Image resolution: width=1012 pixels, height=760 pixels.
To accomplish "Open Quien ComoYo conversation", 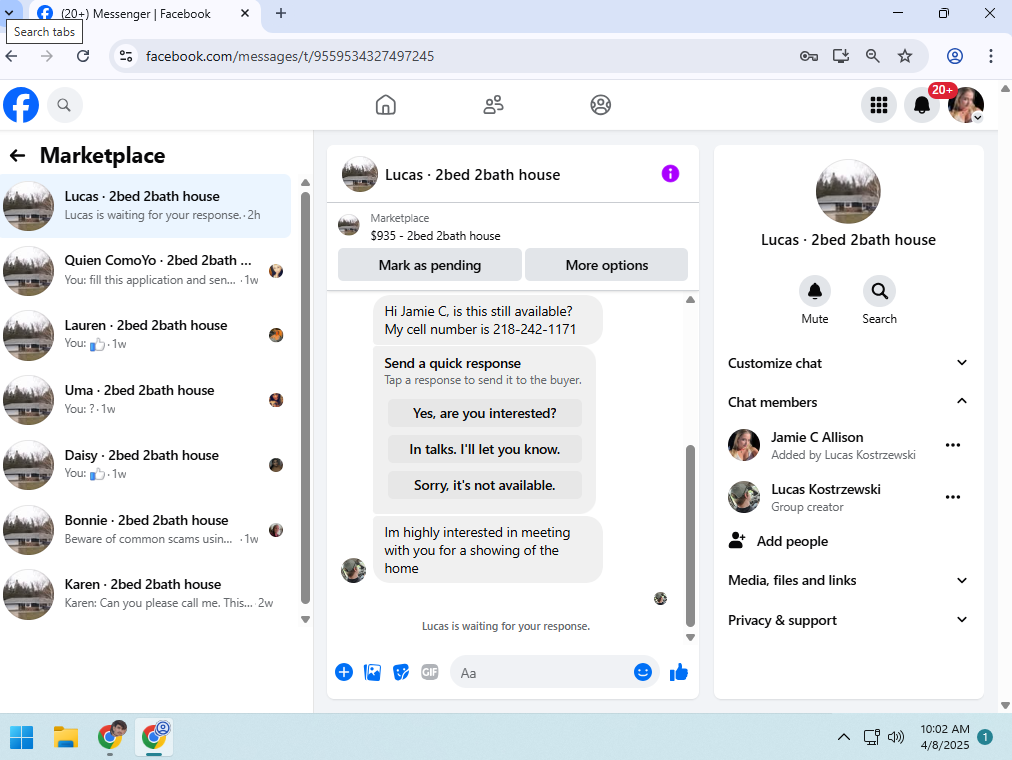I will click(146, 270).
